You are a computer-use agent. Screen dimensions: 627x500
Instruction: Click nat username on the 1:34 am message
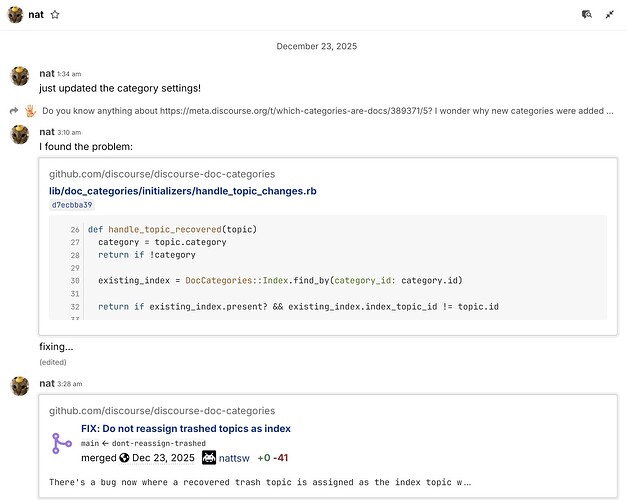(x=47, y=74)
